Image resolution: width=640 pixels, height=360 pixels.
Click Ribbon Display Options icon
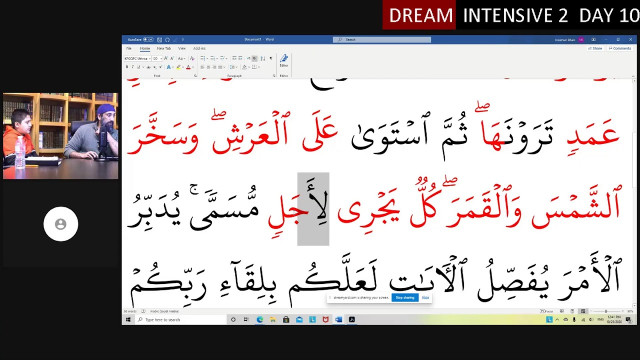point(593,40)
